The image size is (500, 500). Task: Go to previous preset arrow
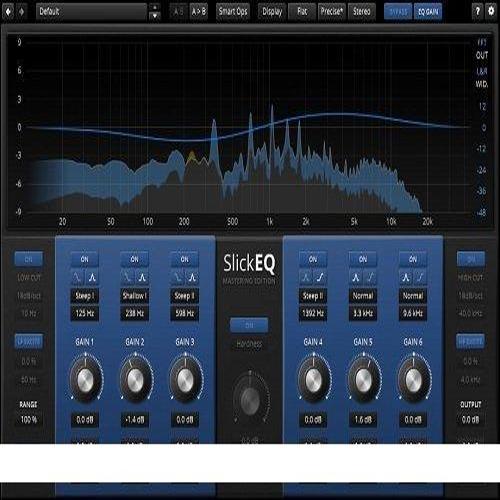pos(8,12)
